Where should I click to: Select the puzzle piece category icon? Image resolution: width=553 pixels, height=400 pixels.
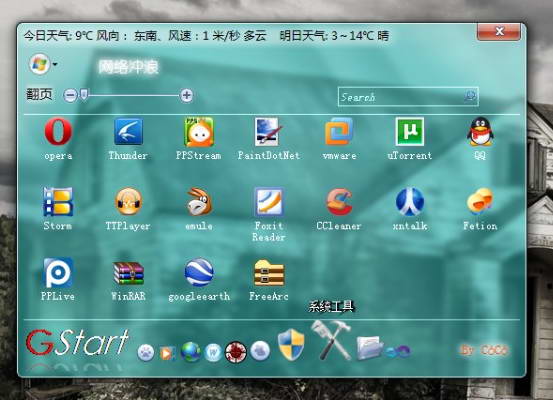click(260, 351)
